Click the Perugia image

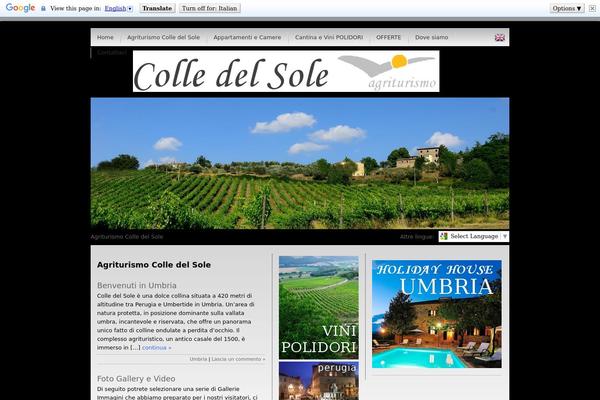point(319,381)
